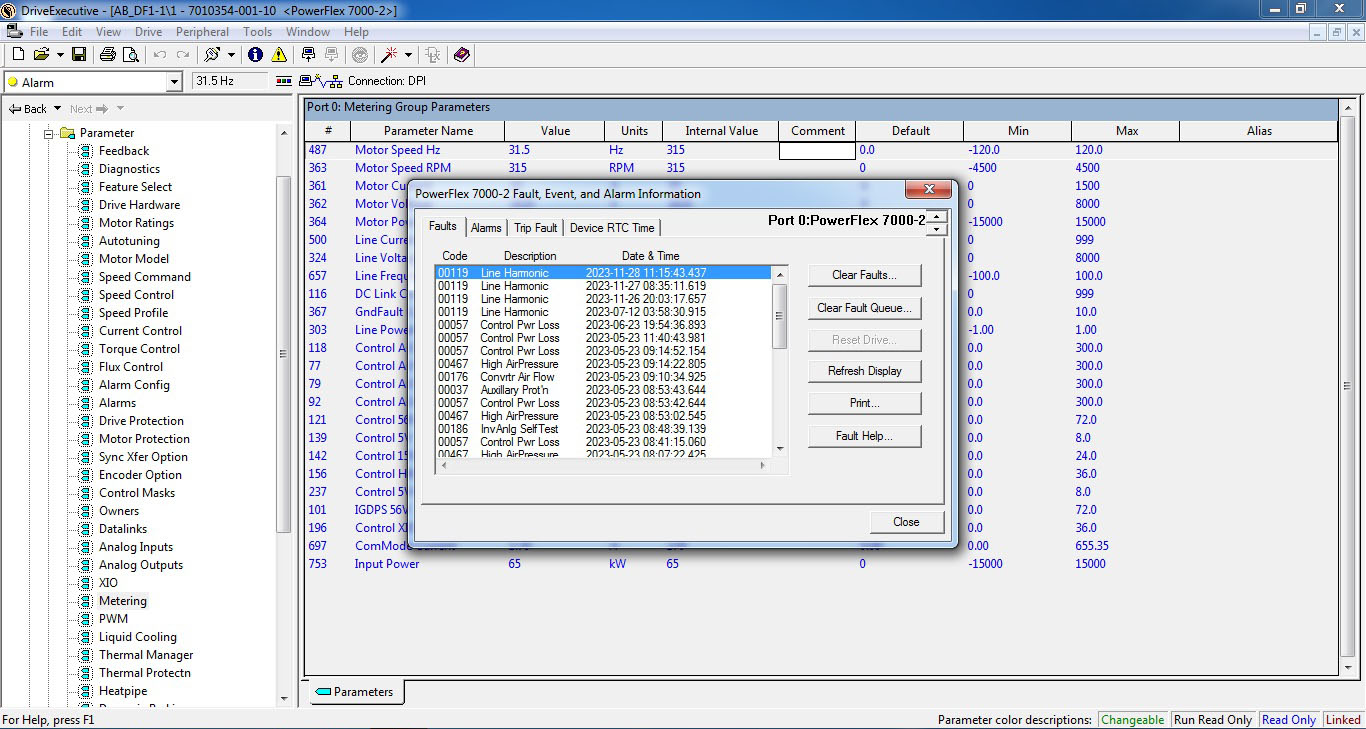Select the Convrtr Air Flow fault row
Screen dimensions: 1366x729
(604, 377)
